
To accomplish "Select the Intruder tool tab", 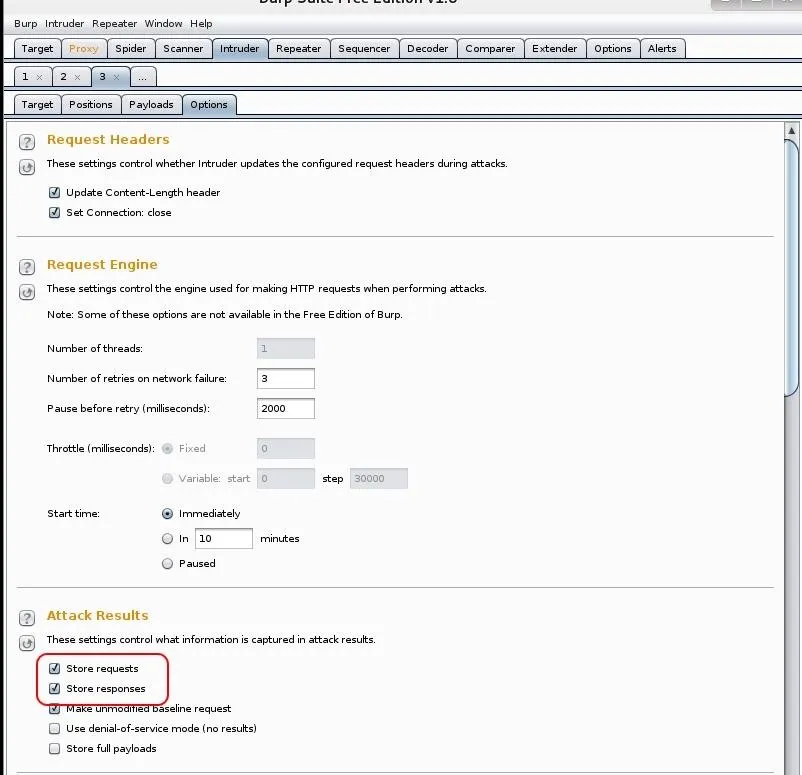I will [x=239, y=49].
